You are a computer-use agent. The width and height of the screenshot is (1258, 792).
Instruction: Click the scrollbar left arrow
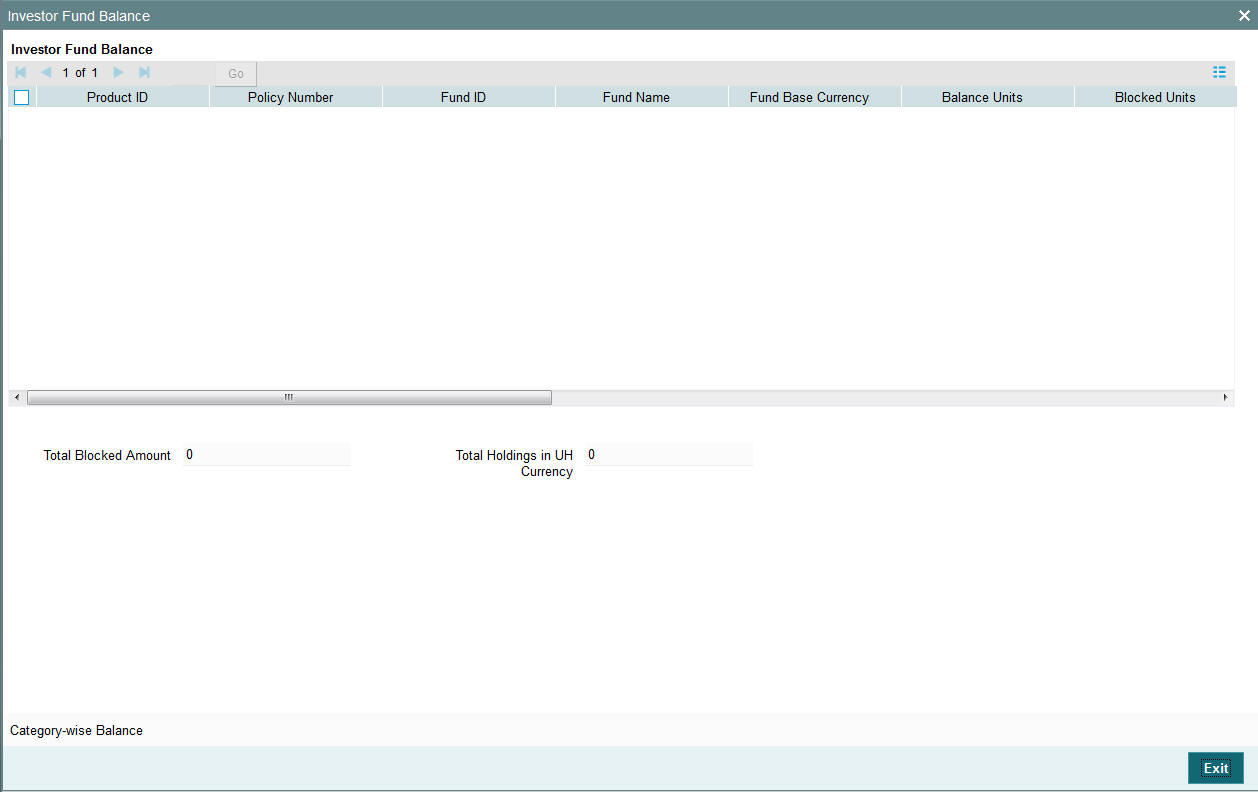[x=16, y=398]
